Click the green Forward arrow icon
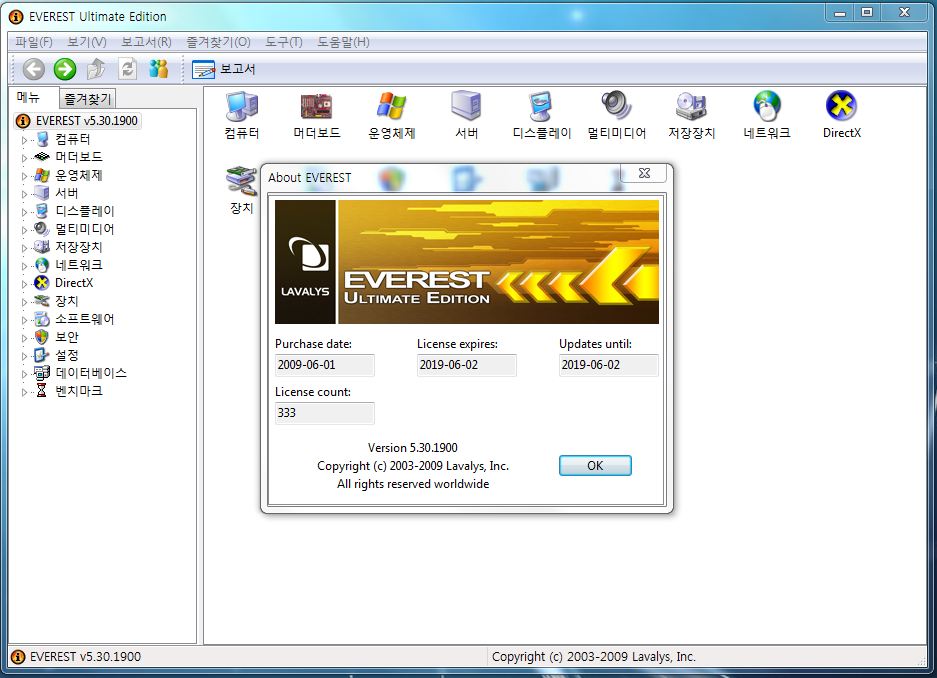The height and width of the screenshot is (678, 937). [x=65, y=69]
